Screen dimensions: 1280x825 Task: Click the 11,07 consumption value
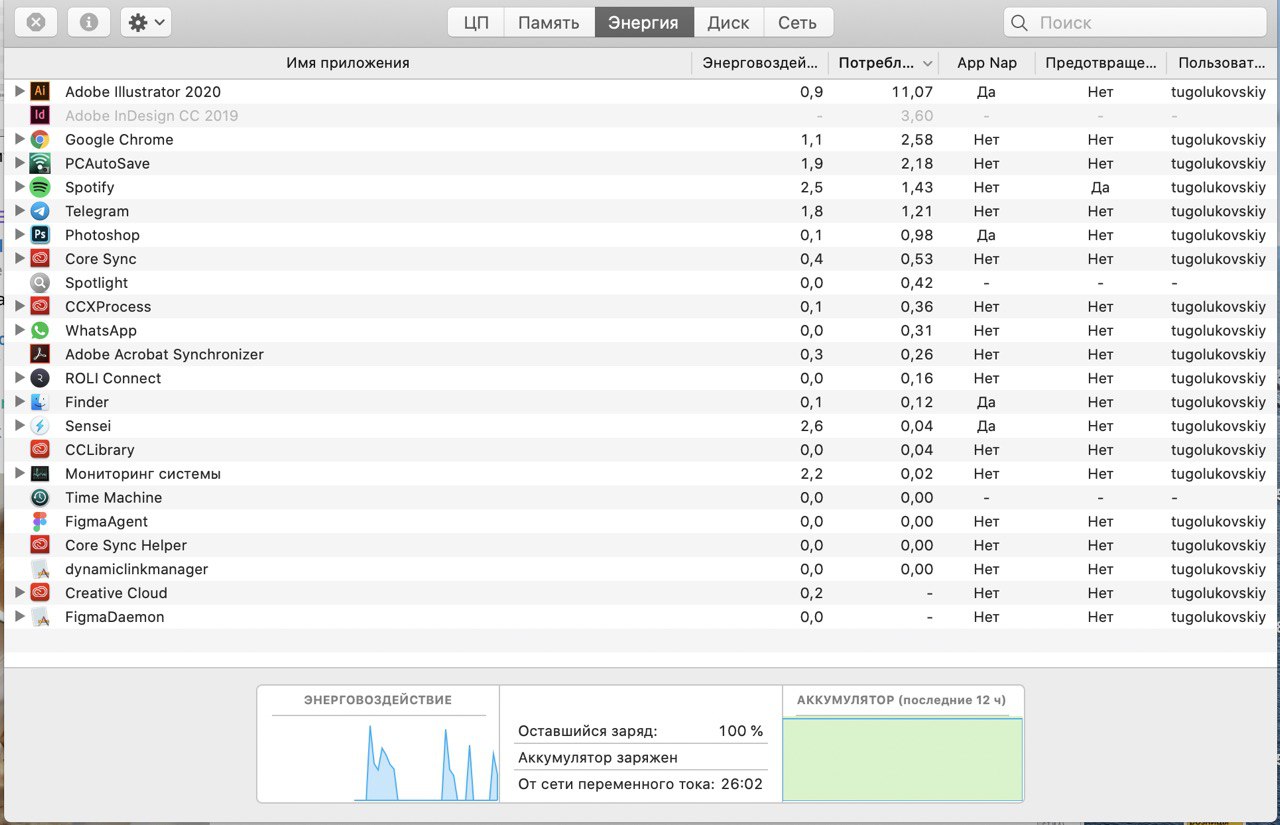point(912,91)
